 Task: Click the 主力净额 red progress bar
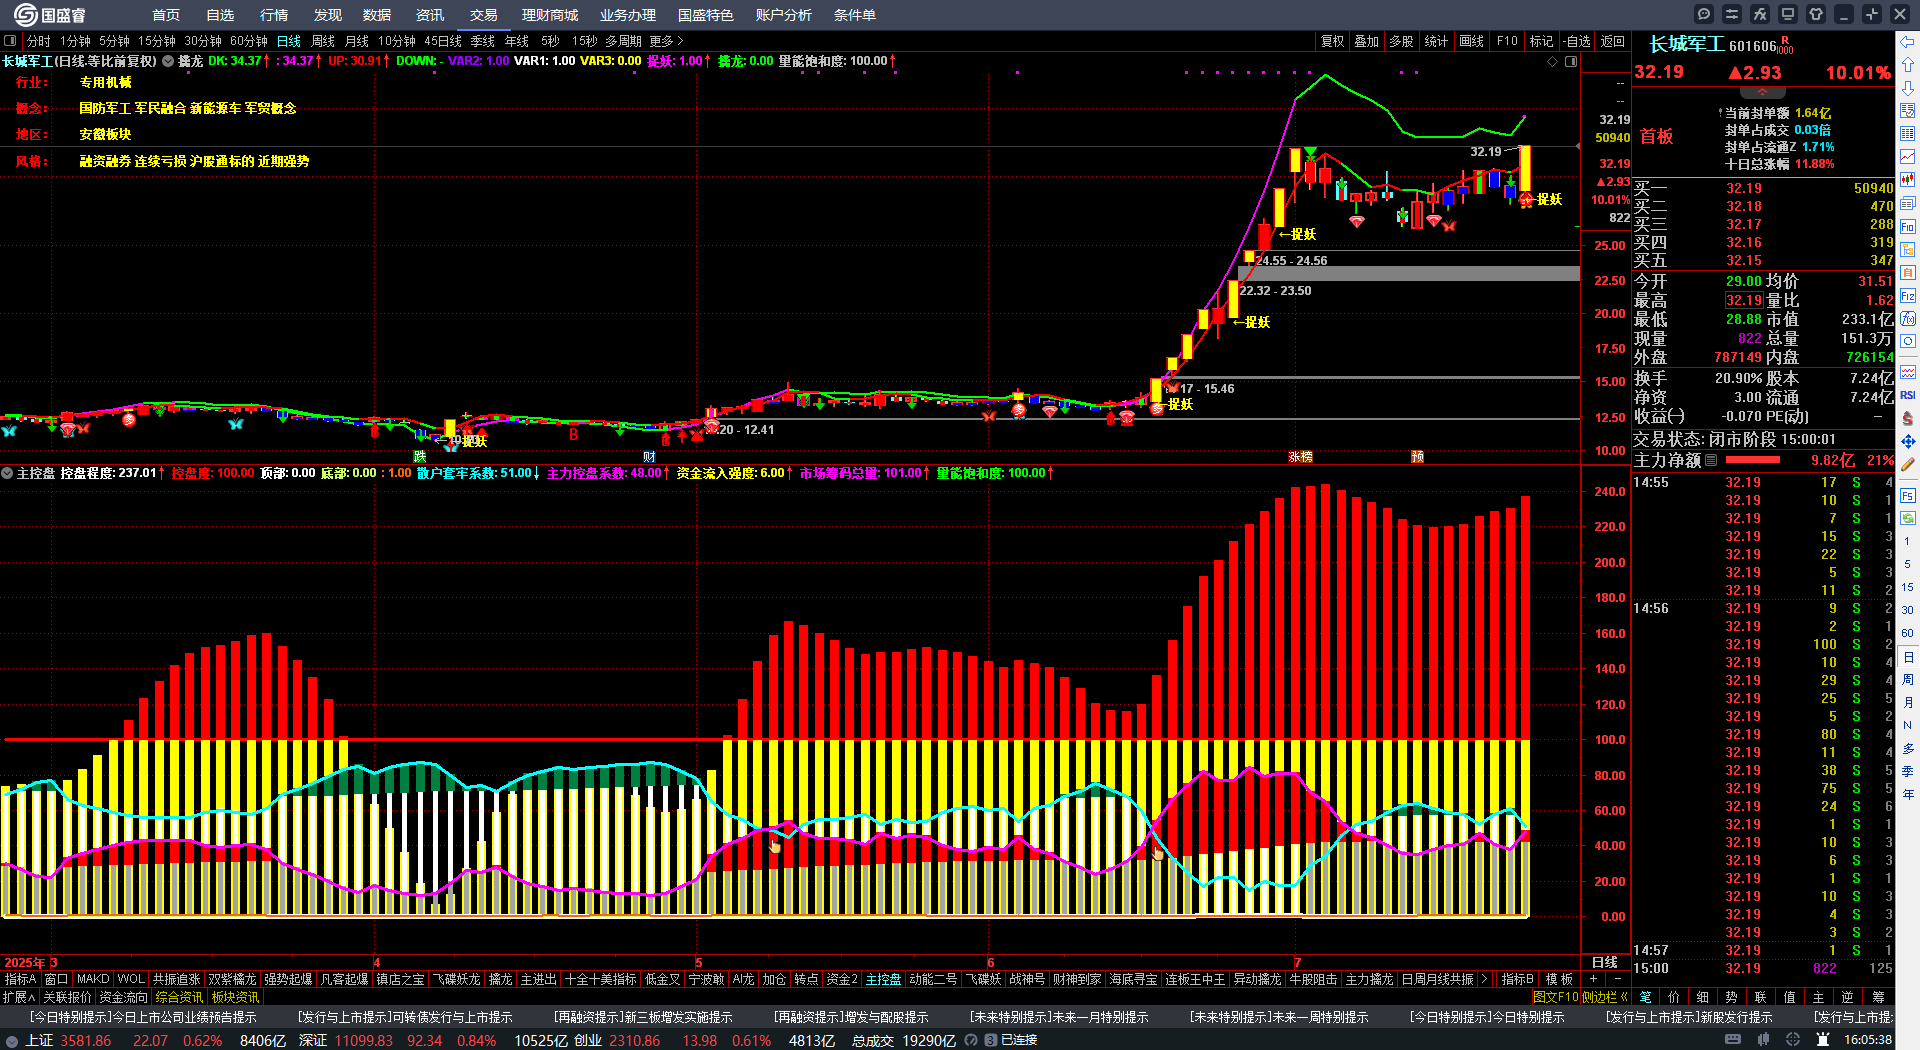point(1753,460)
